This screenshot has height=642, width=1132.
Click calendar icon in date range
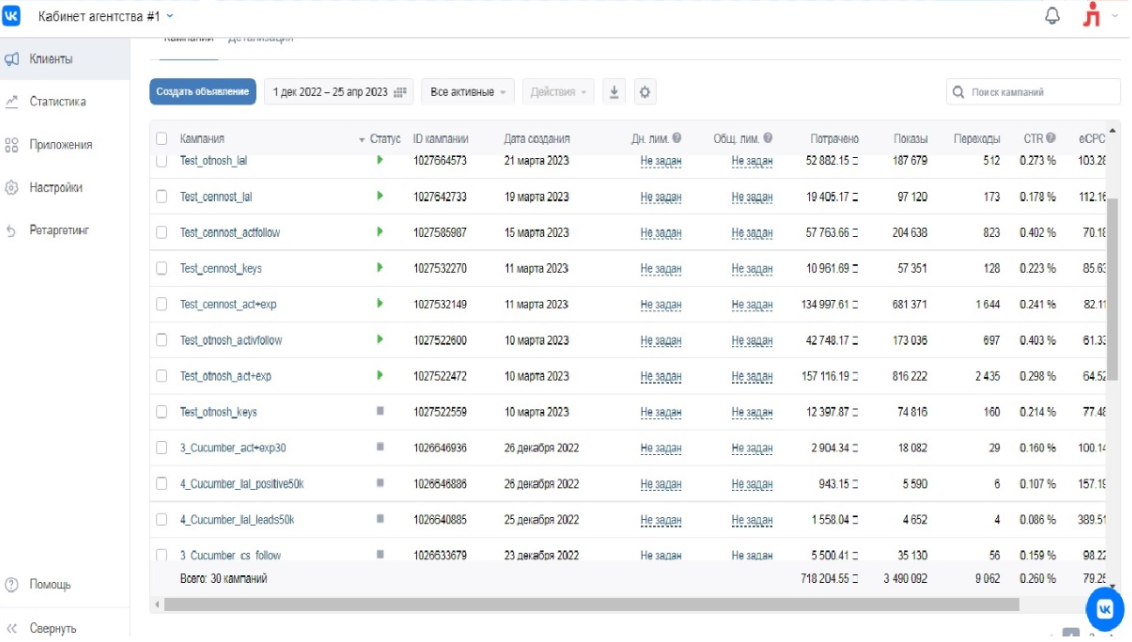coord(400,92)
